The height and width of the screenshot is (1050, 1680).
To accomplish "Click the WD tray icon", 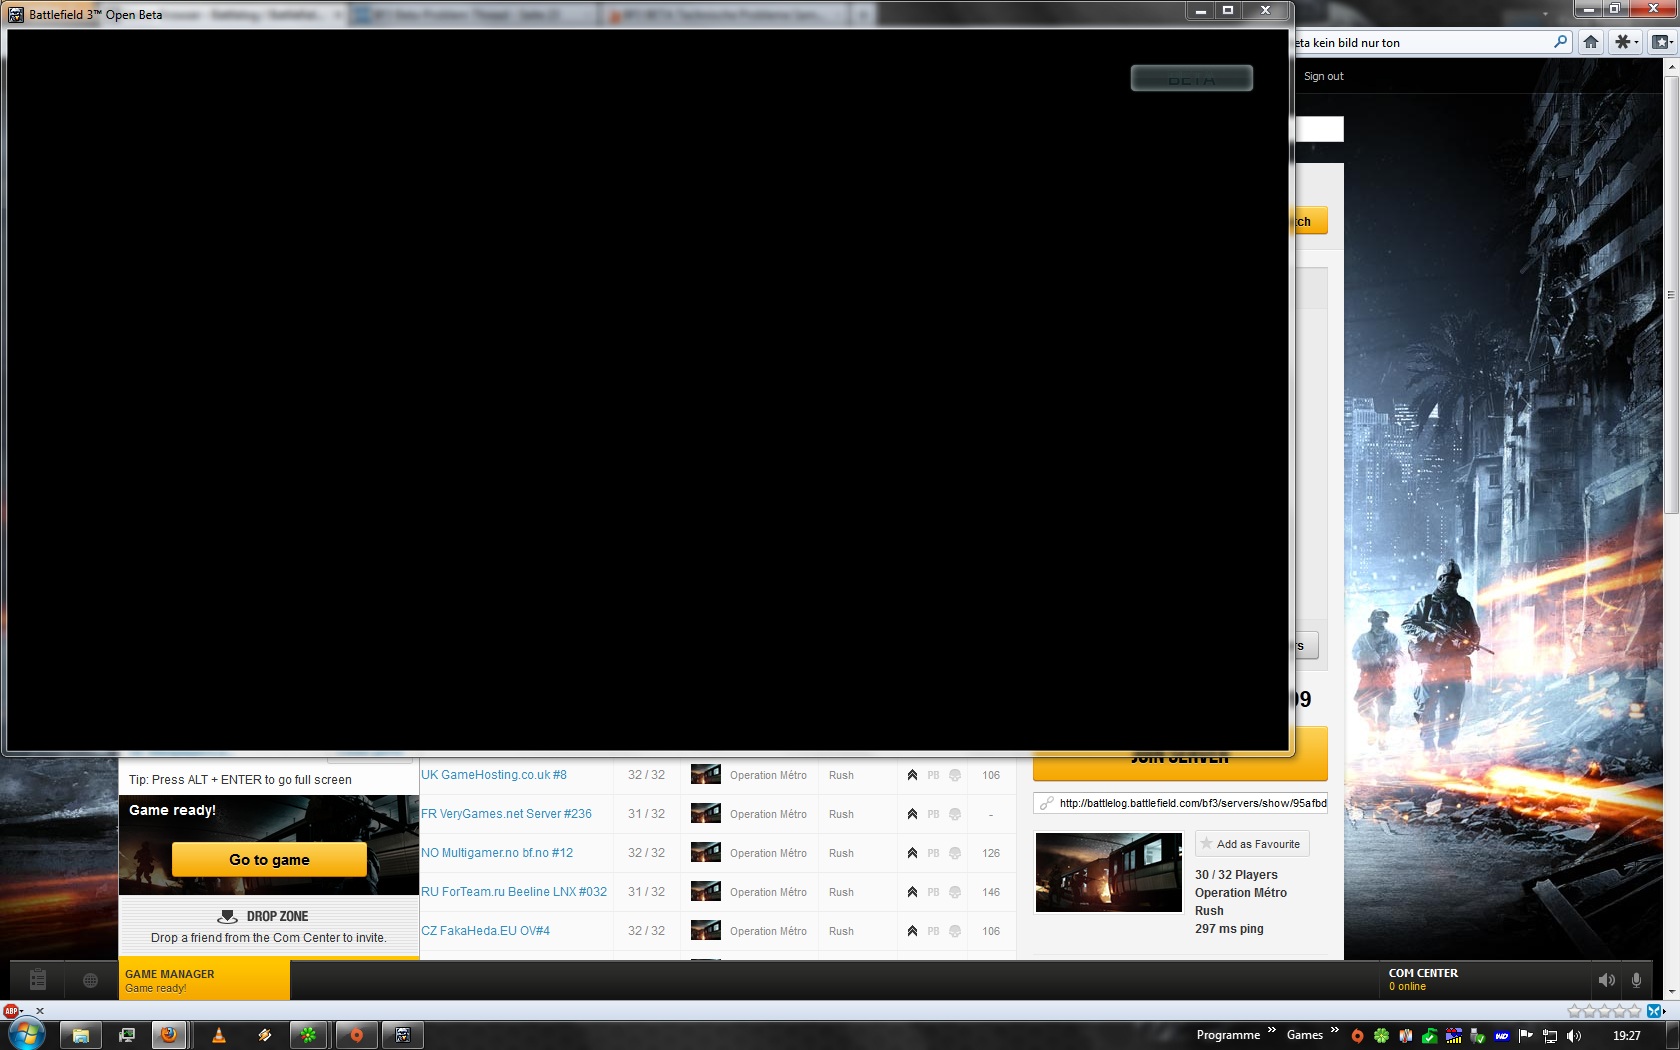I will (1501, 1036).
